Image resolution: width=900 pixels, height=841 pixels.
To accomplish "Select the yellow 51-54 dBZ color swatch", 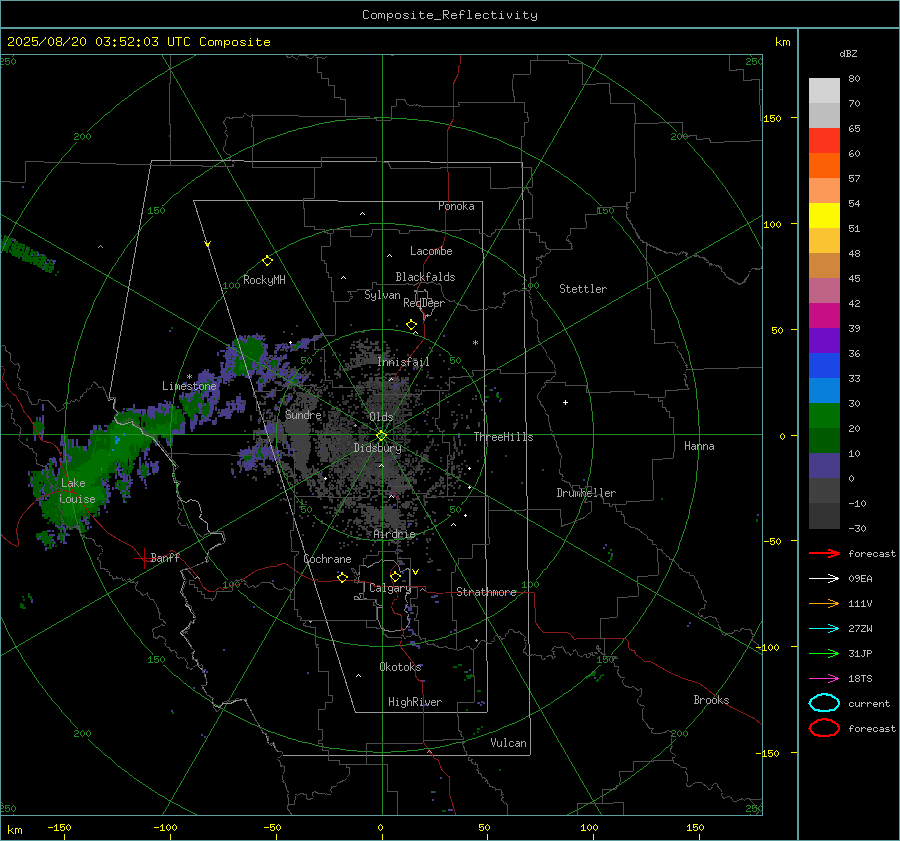I will click(x=824, y=215).
